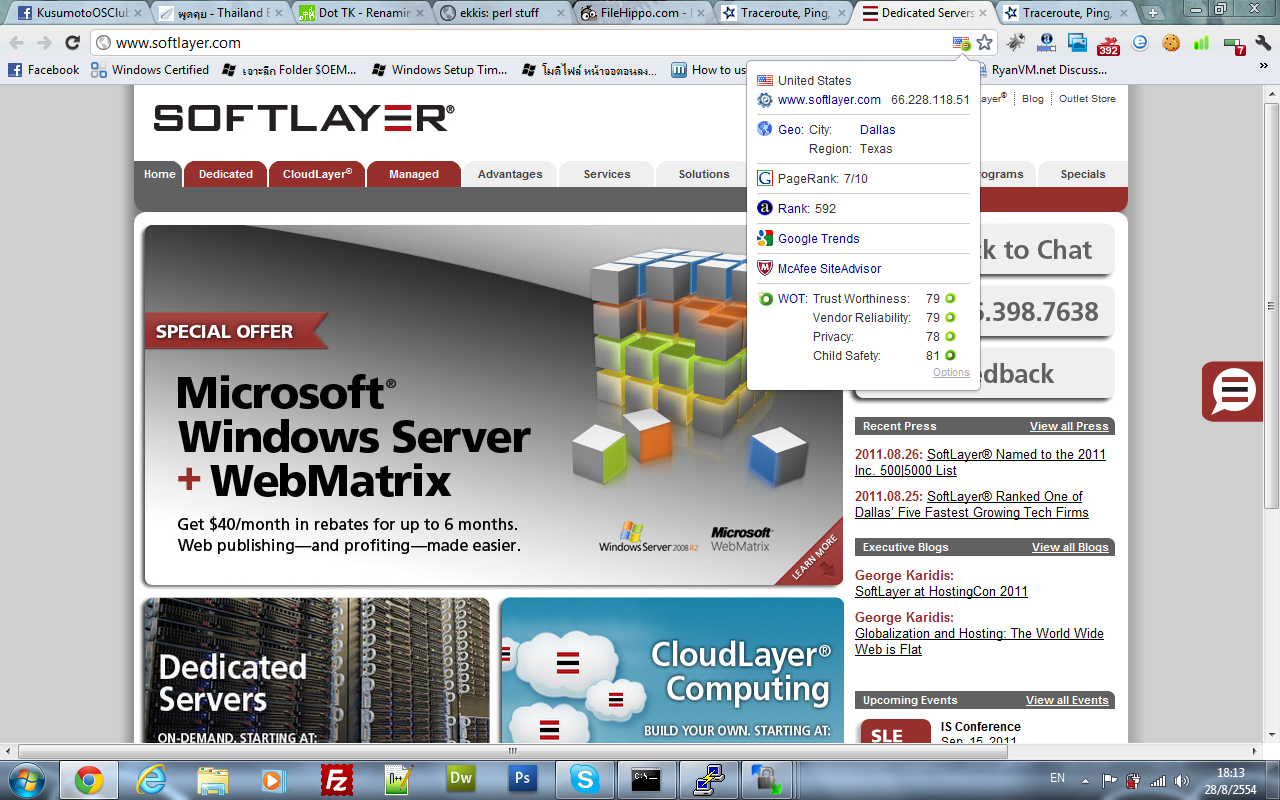Close the Dedicated Servers tab
The width and height of the screenshot is (1280, 800).
pos(984,13)
